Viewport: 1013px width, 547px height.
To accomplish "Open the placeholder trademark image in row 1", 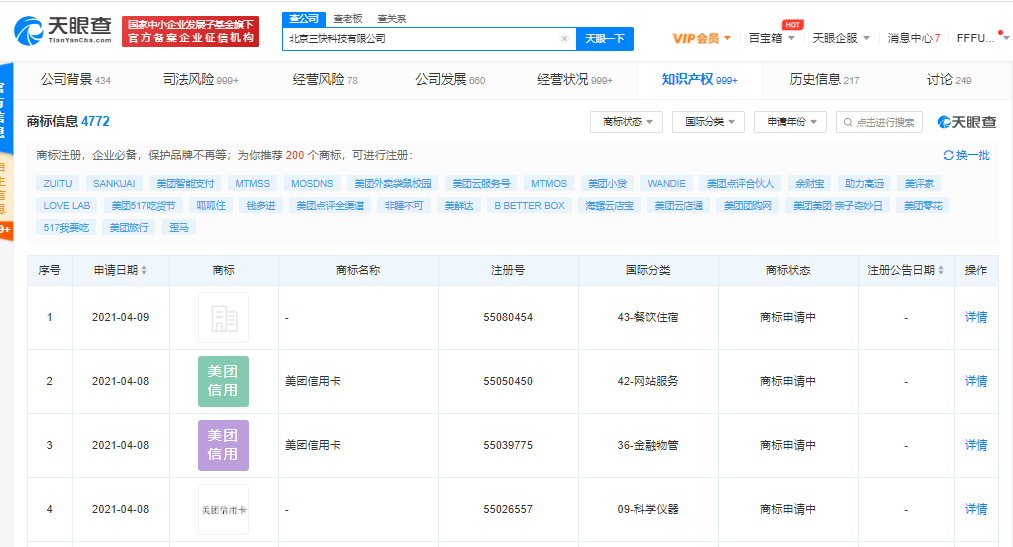I will (x=224, y=317).
